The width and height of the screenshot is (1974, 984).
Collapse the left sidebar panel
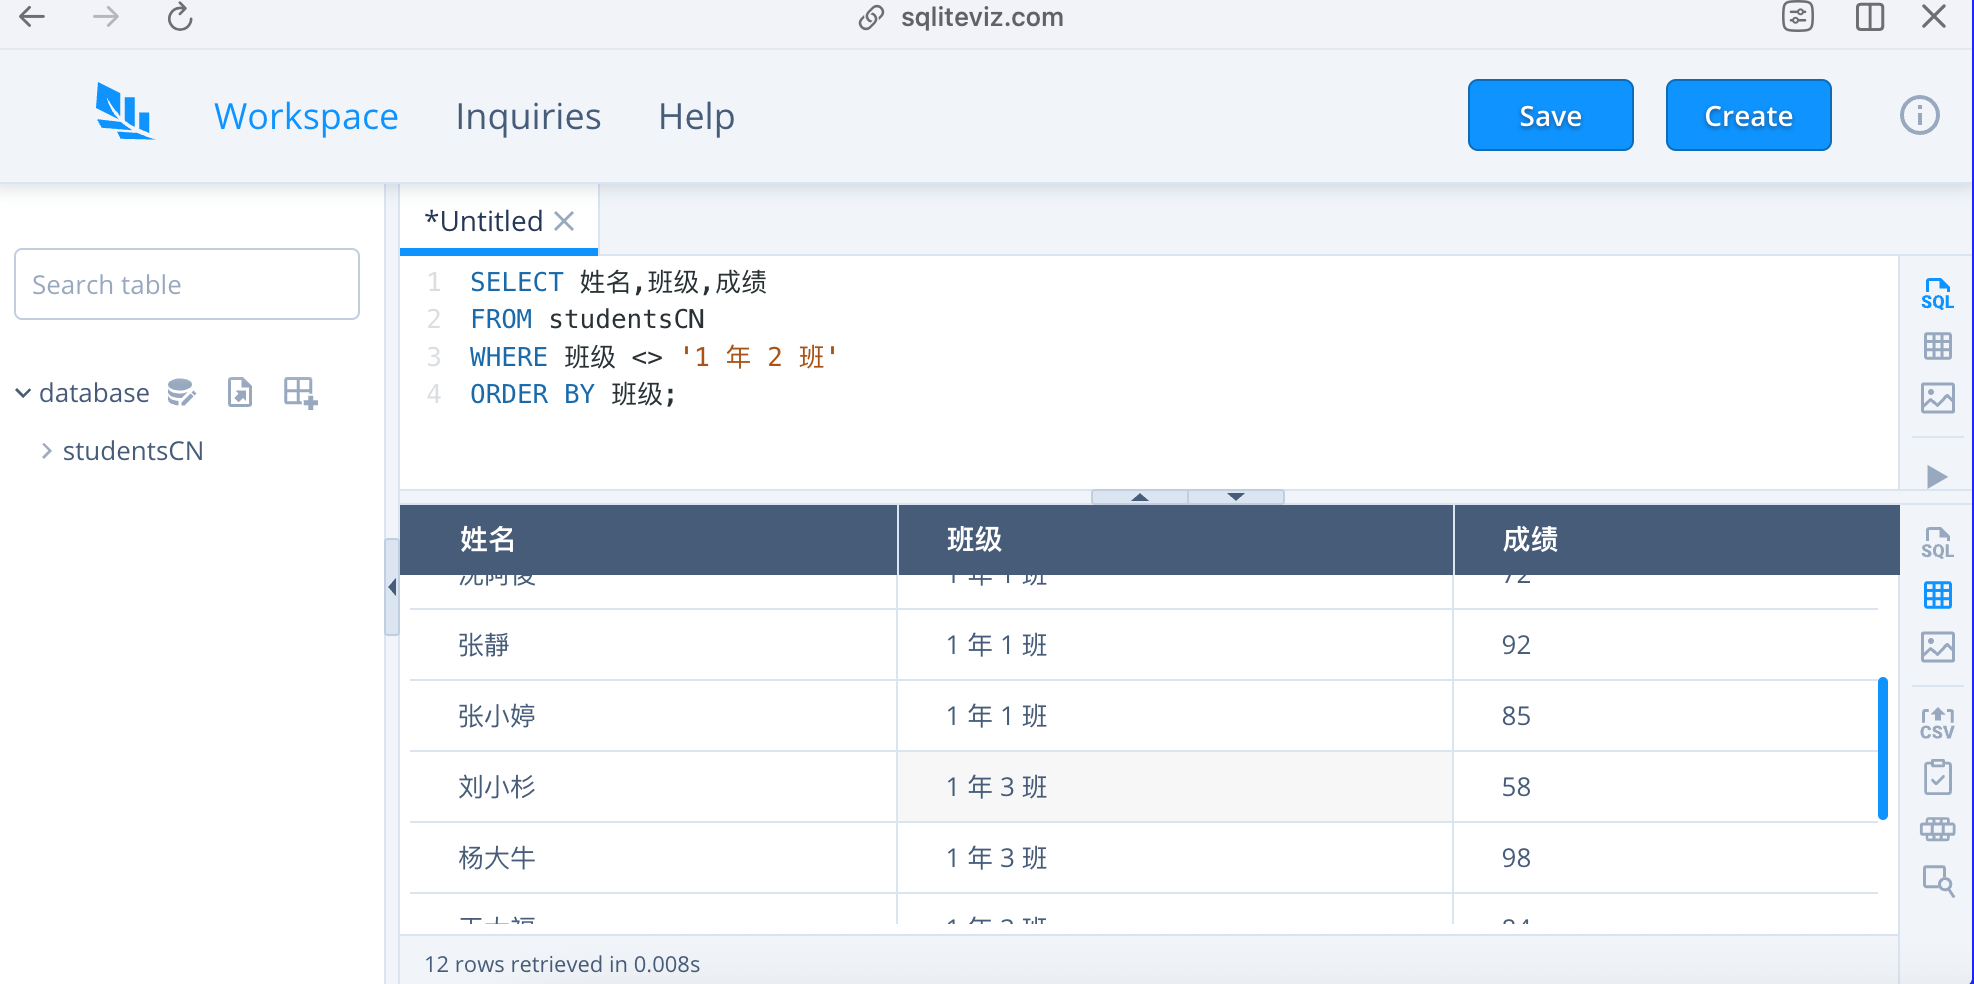coord(392,587)
